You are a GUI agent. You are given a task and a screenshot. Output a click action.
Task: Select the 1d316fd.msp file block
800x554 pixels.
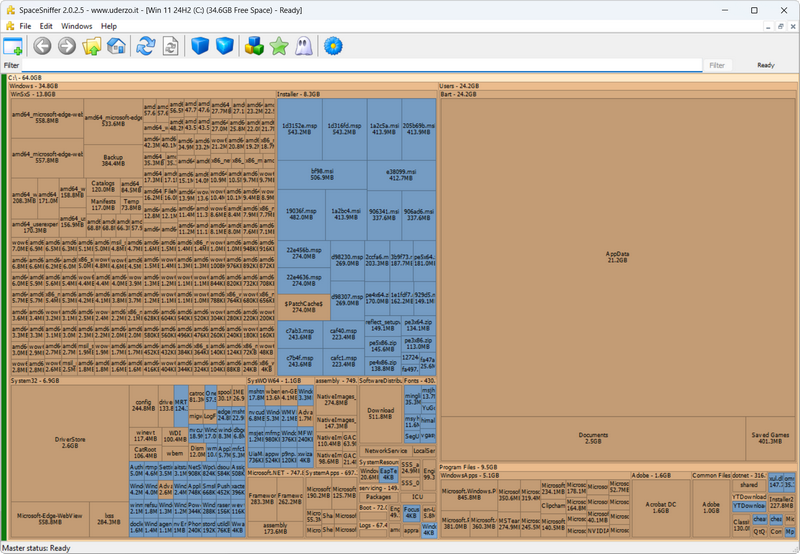tap(344, 129)
